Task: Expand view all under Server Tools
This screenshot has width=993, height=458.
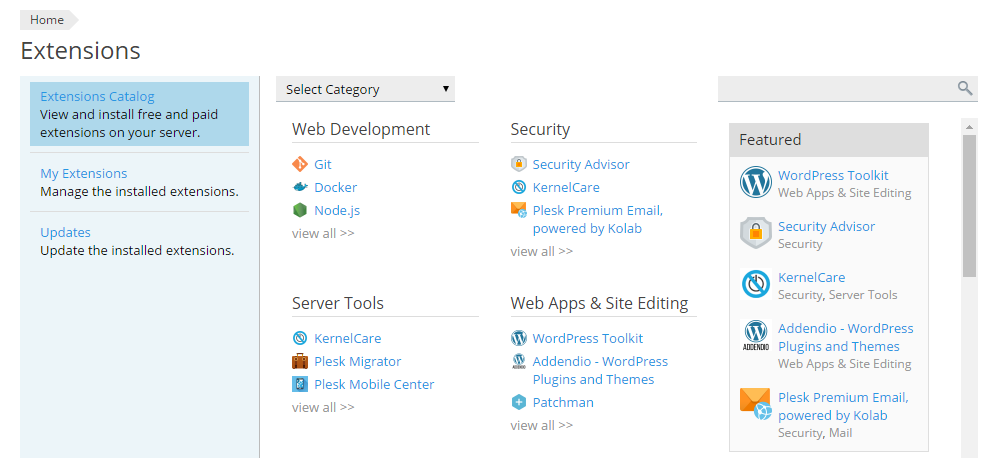Action: click(x=322, y=407)
